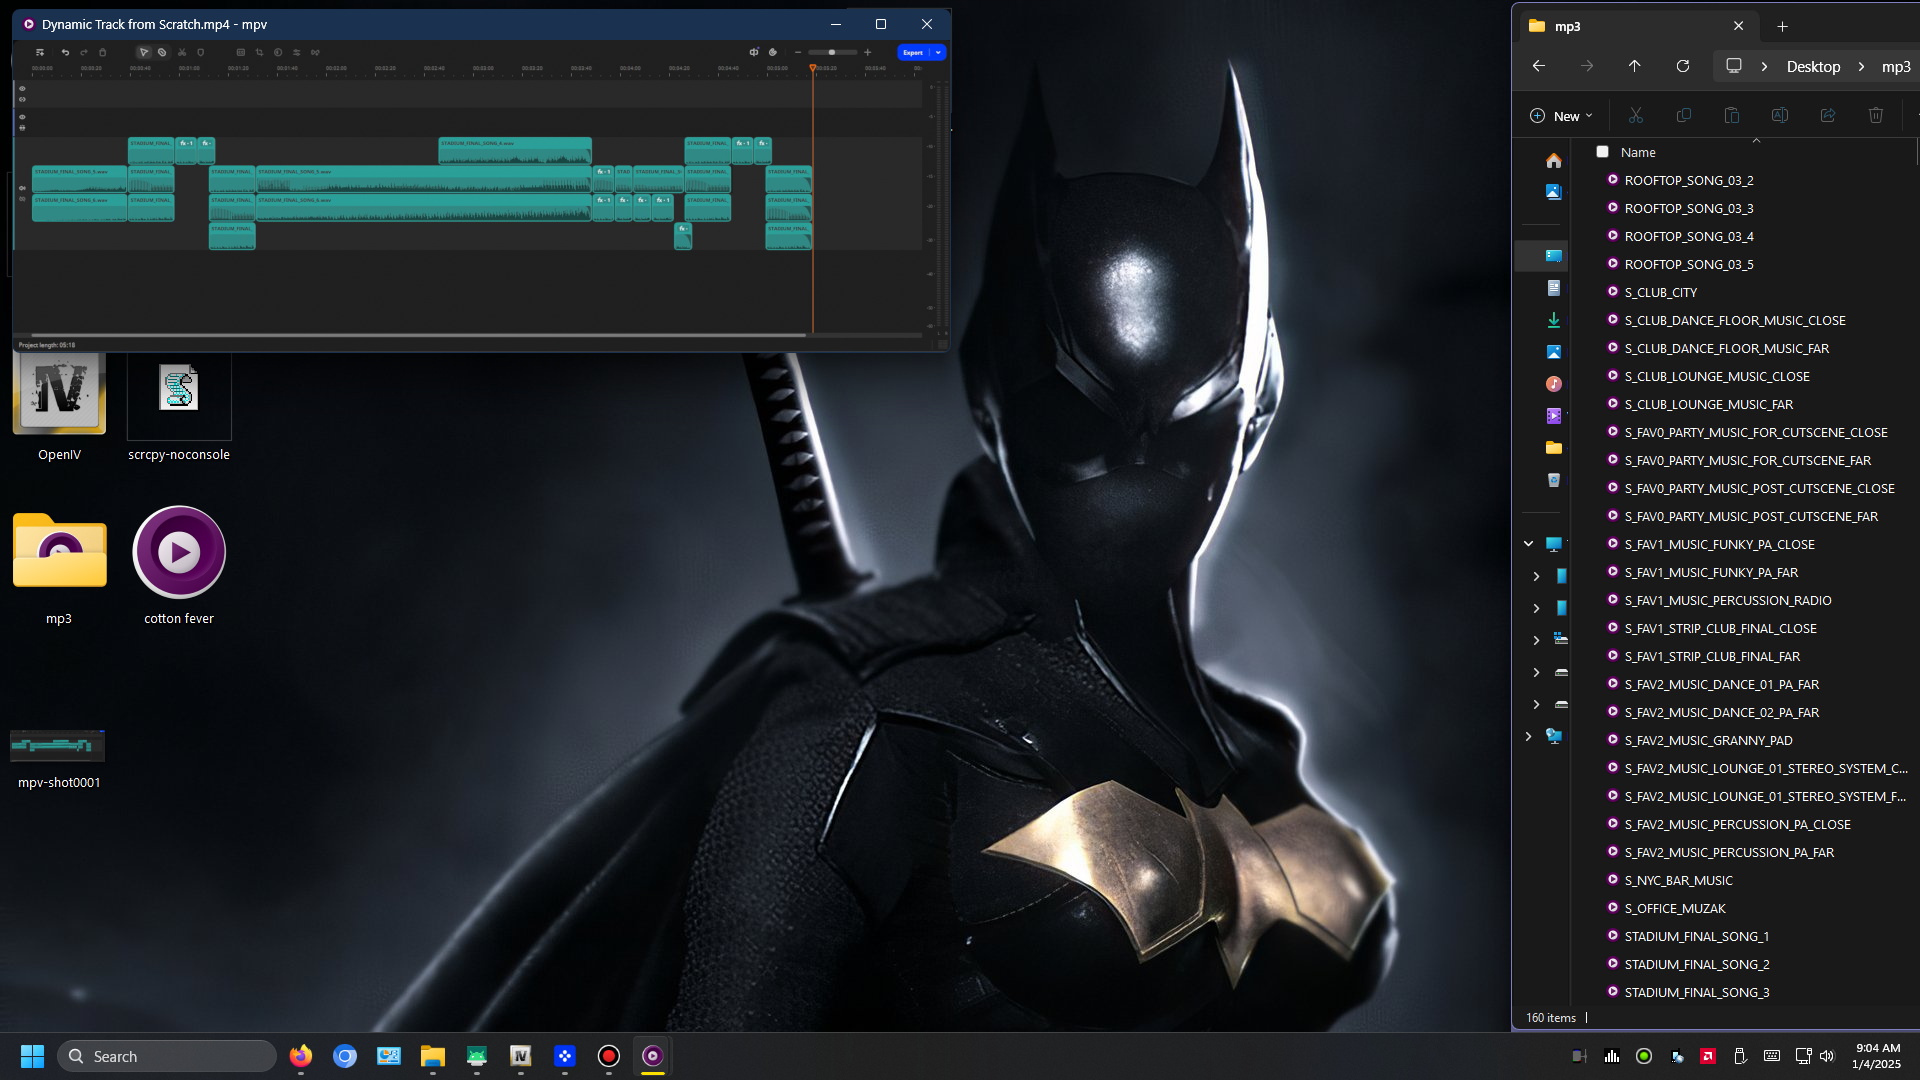The image size is (1920, 1080).
Task: Select the OpenIV desktop icon
Action: pos(59,408)
